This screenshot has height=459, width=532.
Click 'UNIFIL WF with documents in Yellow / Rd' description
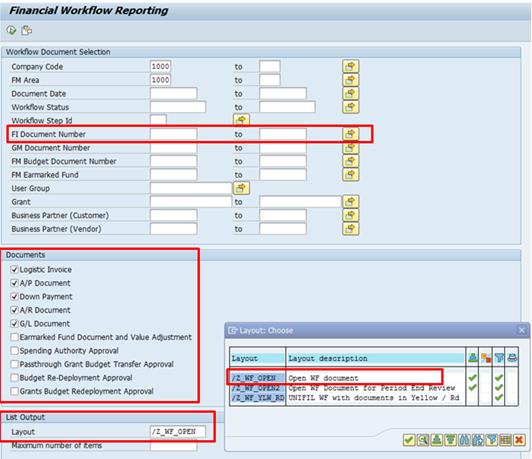[374, 398]
